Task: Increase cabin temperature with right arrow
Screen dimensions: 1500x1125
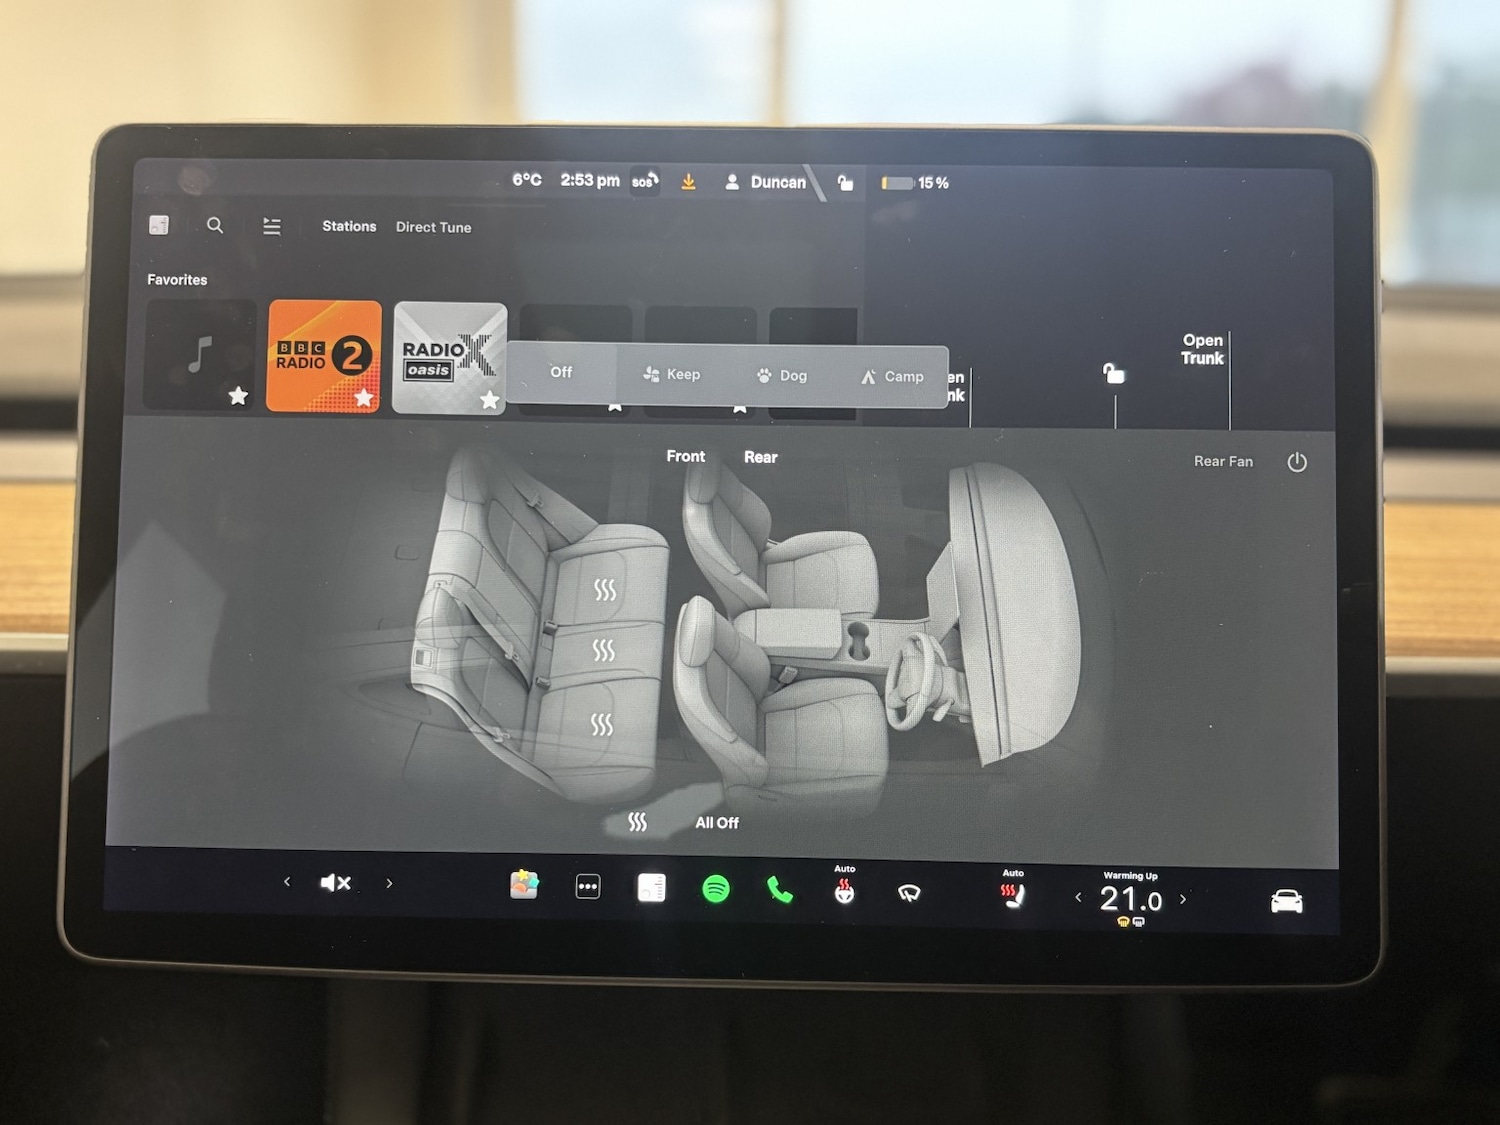Action: (x=1183, y=899)
